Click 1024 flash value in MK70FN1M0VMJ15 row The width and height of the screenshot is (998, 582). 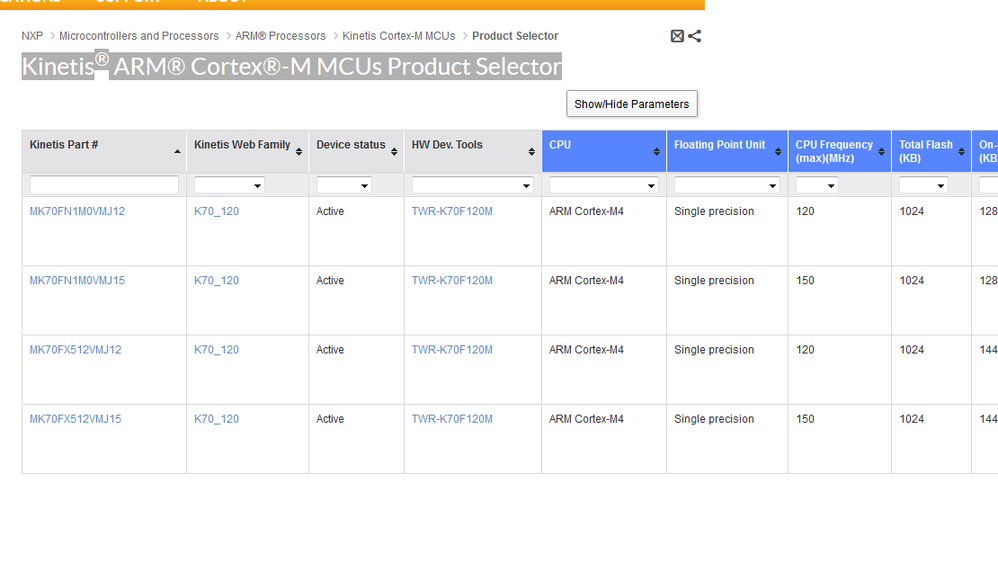[x=911, y=281]
